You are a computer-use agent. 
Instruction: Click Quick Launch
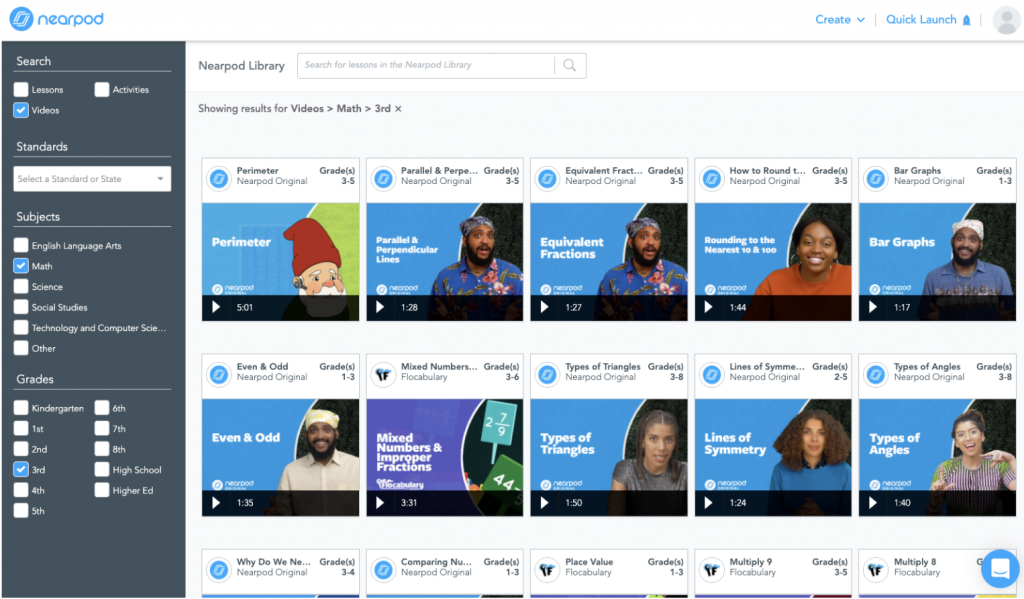(928, 20)
